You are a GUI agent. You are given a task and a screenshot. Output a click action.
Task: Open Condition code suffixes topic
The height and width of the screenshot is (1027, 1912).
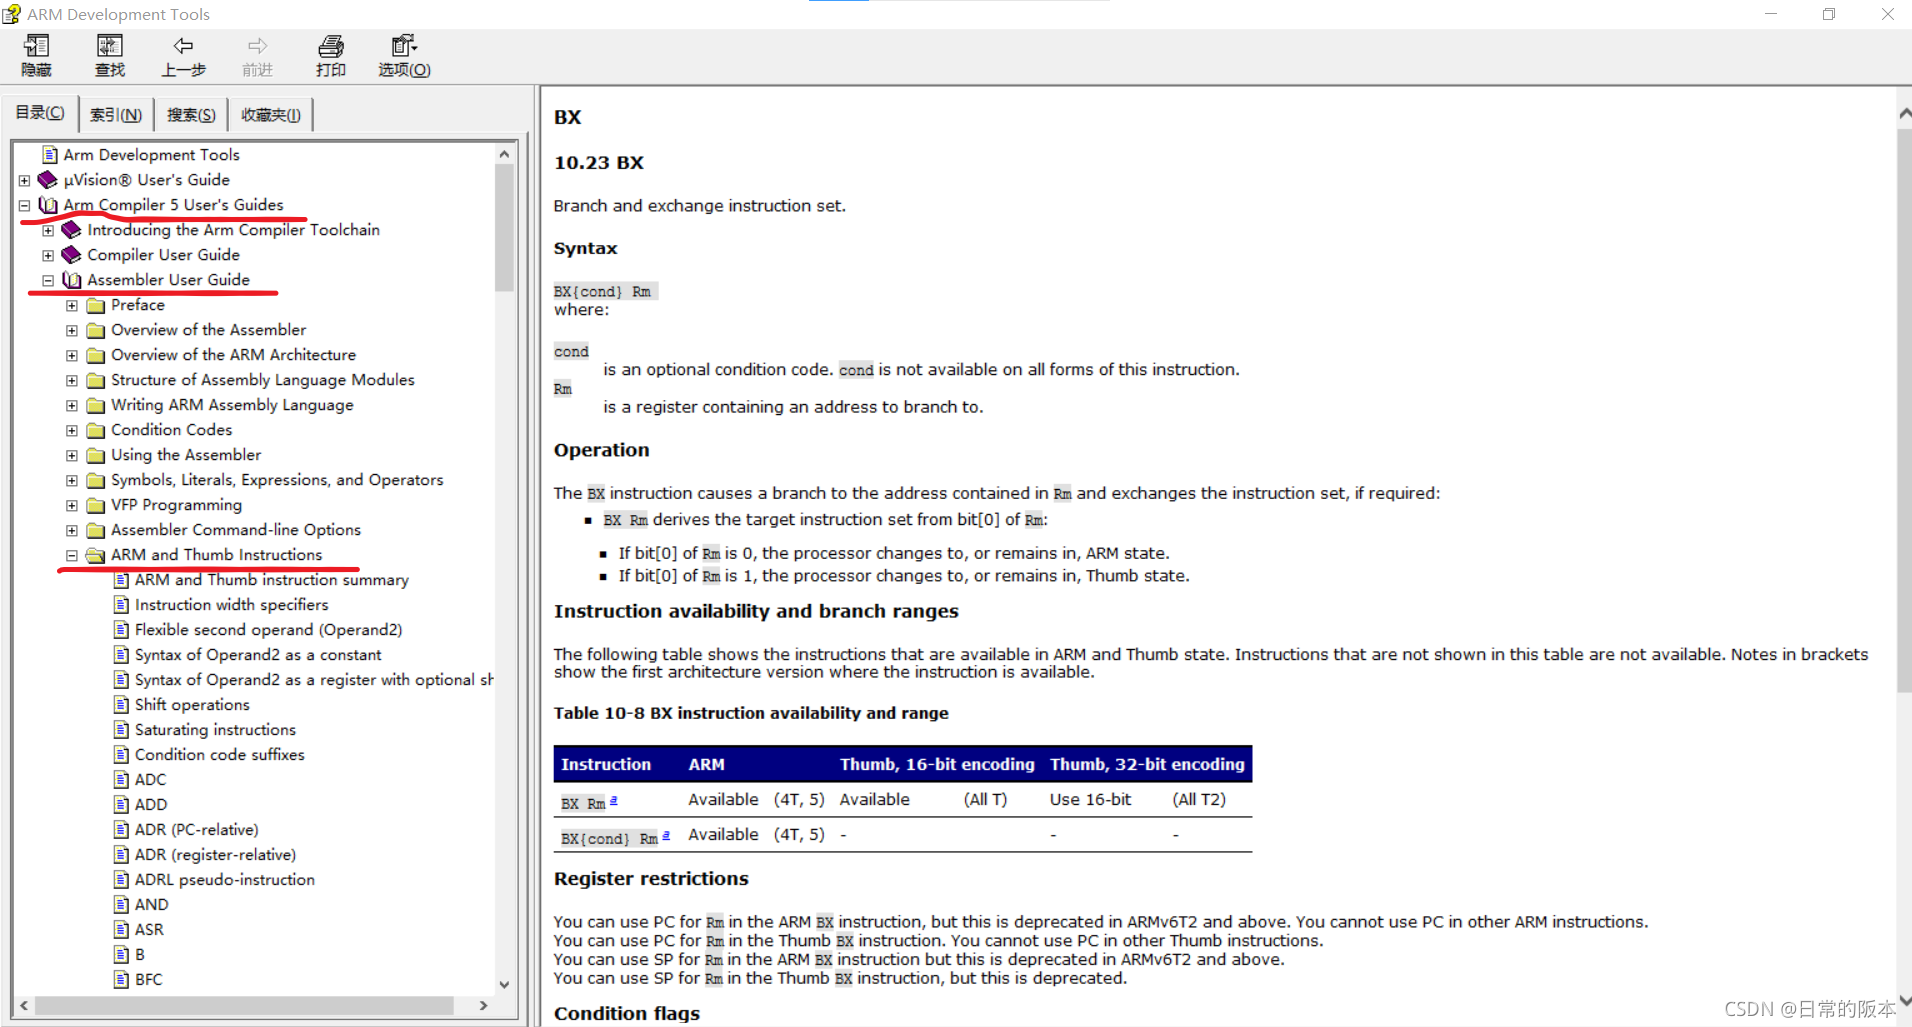(x=220, y=755)
